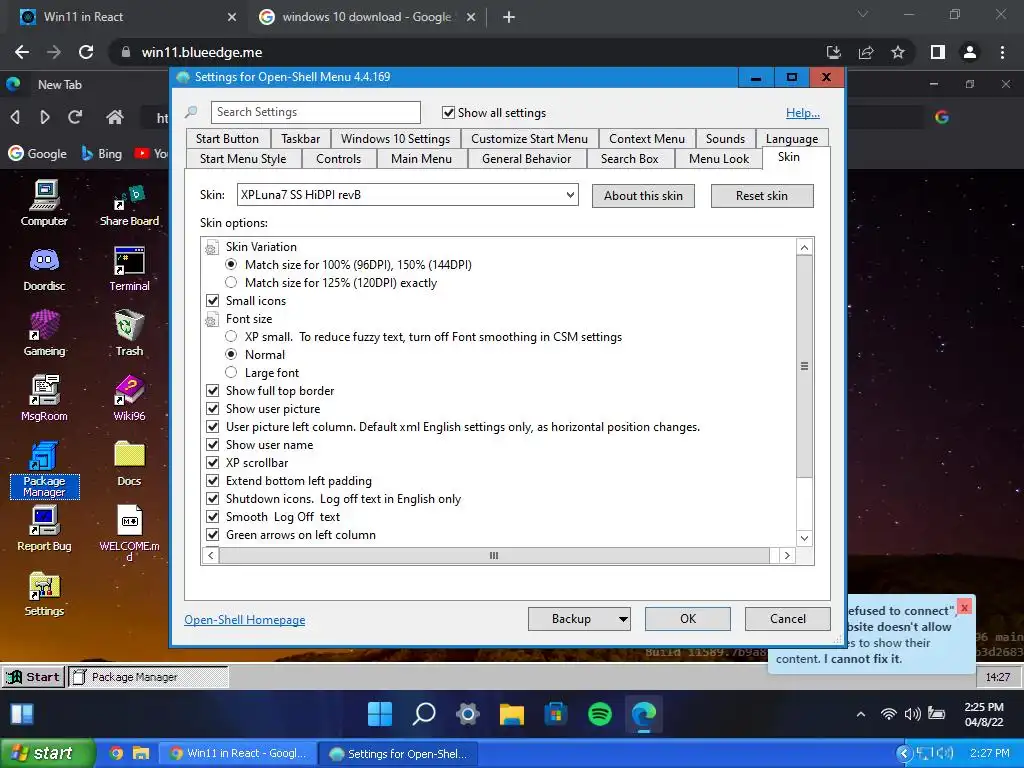Open Edge from the Win11 taskbar
The height and width of the screenshot is (768, 1024).
coord(644,714)
